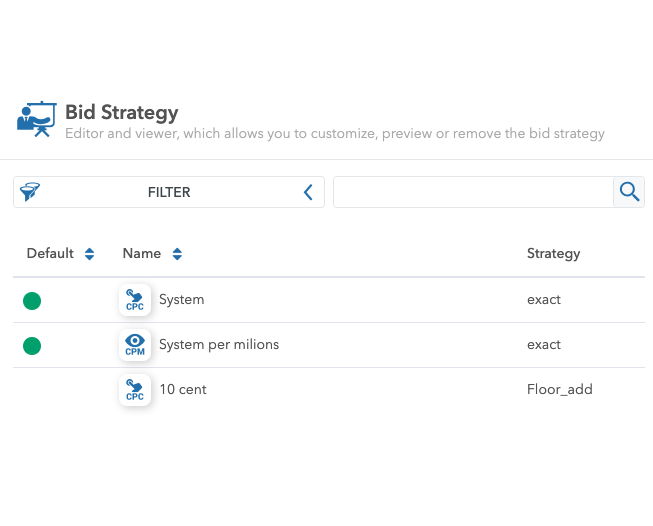This screenshot has width=653, height=526.
Task: Focus the search input field
Action: pyautogui.click(x=474, y=192)
